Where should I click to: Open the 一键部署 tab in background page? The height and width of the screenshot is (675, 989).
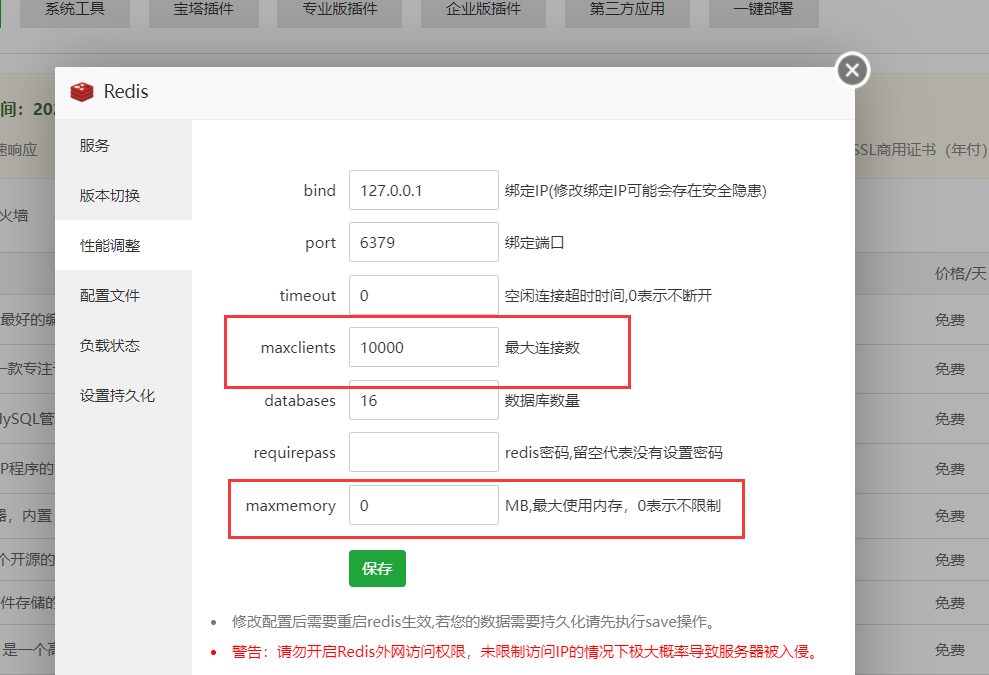point(764,11)
